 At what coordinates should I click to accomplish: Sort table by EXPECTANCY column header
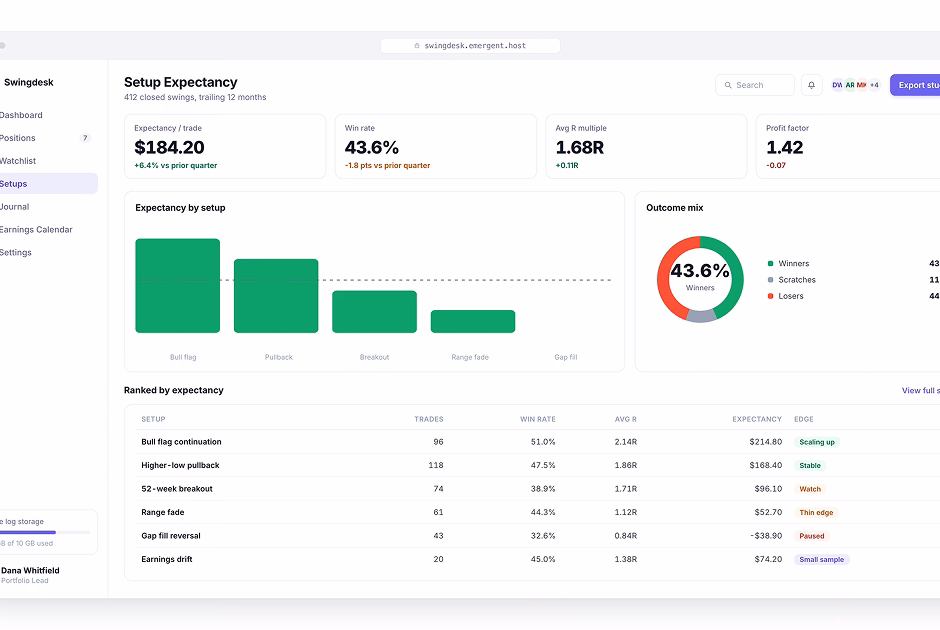pyautogui.click(x=757, y=419)
